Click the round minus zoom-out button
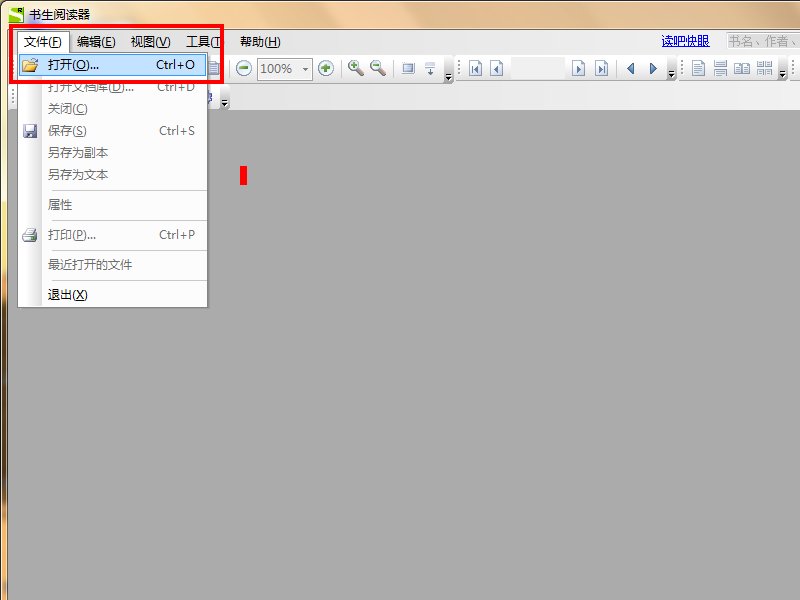Image resolution: width=800 pixels, height=600 pixels. (244, 68)
